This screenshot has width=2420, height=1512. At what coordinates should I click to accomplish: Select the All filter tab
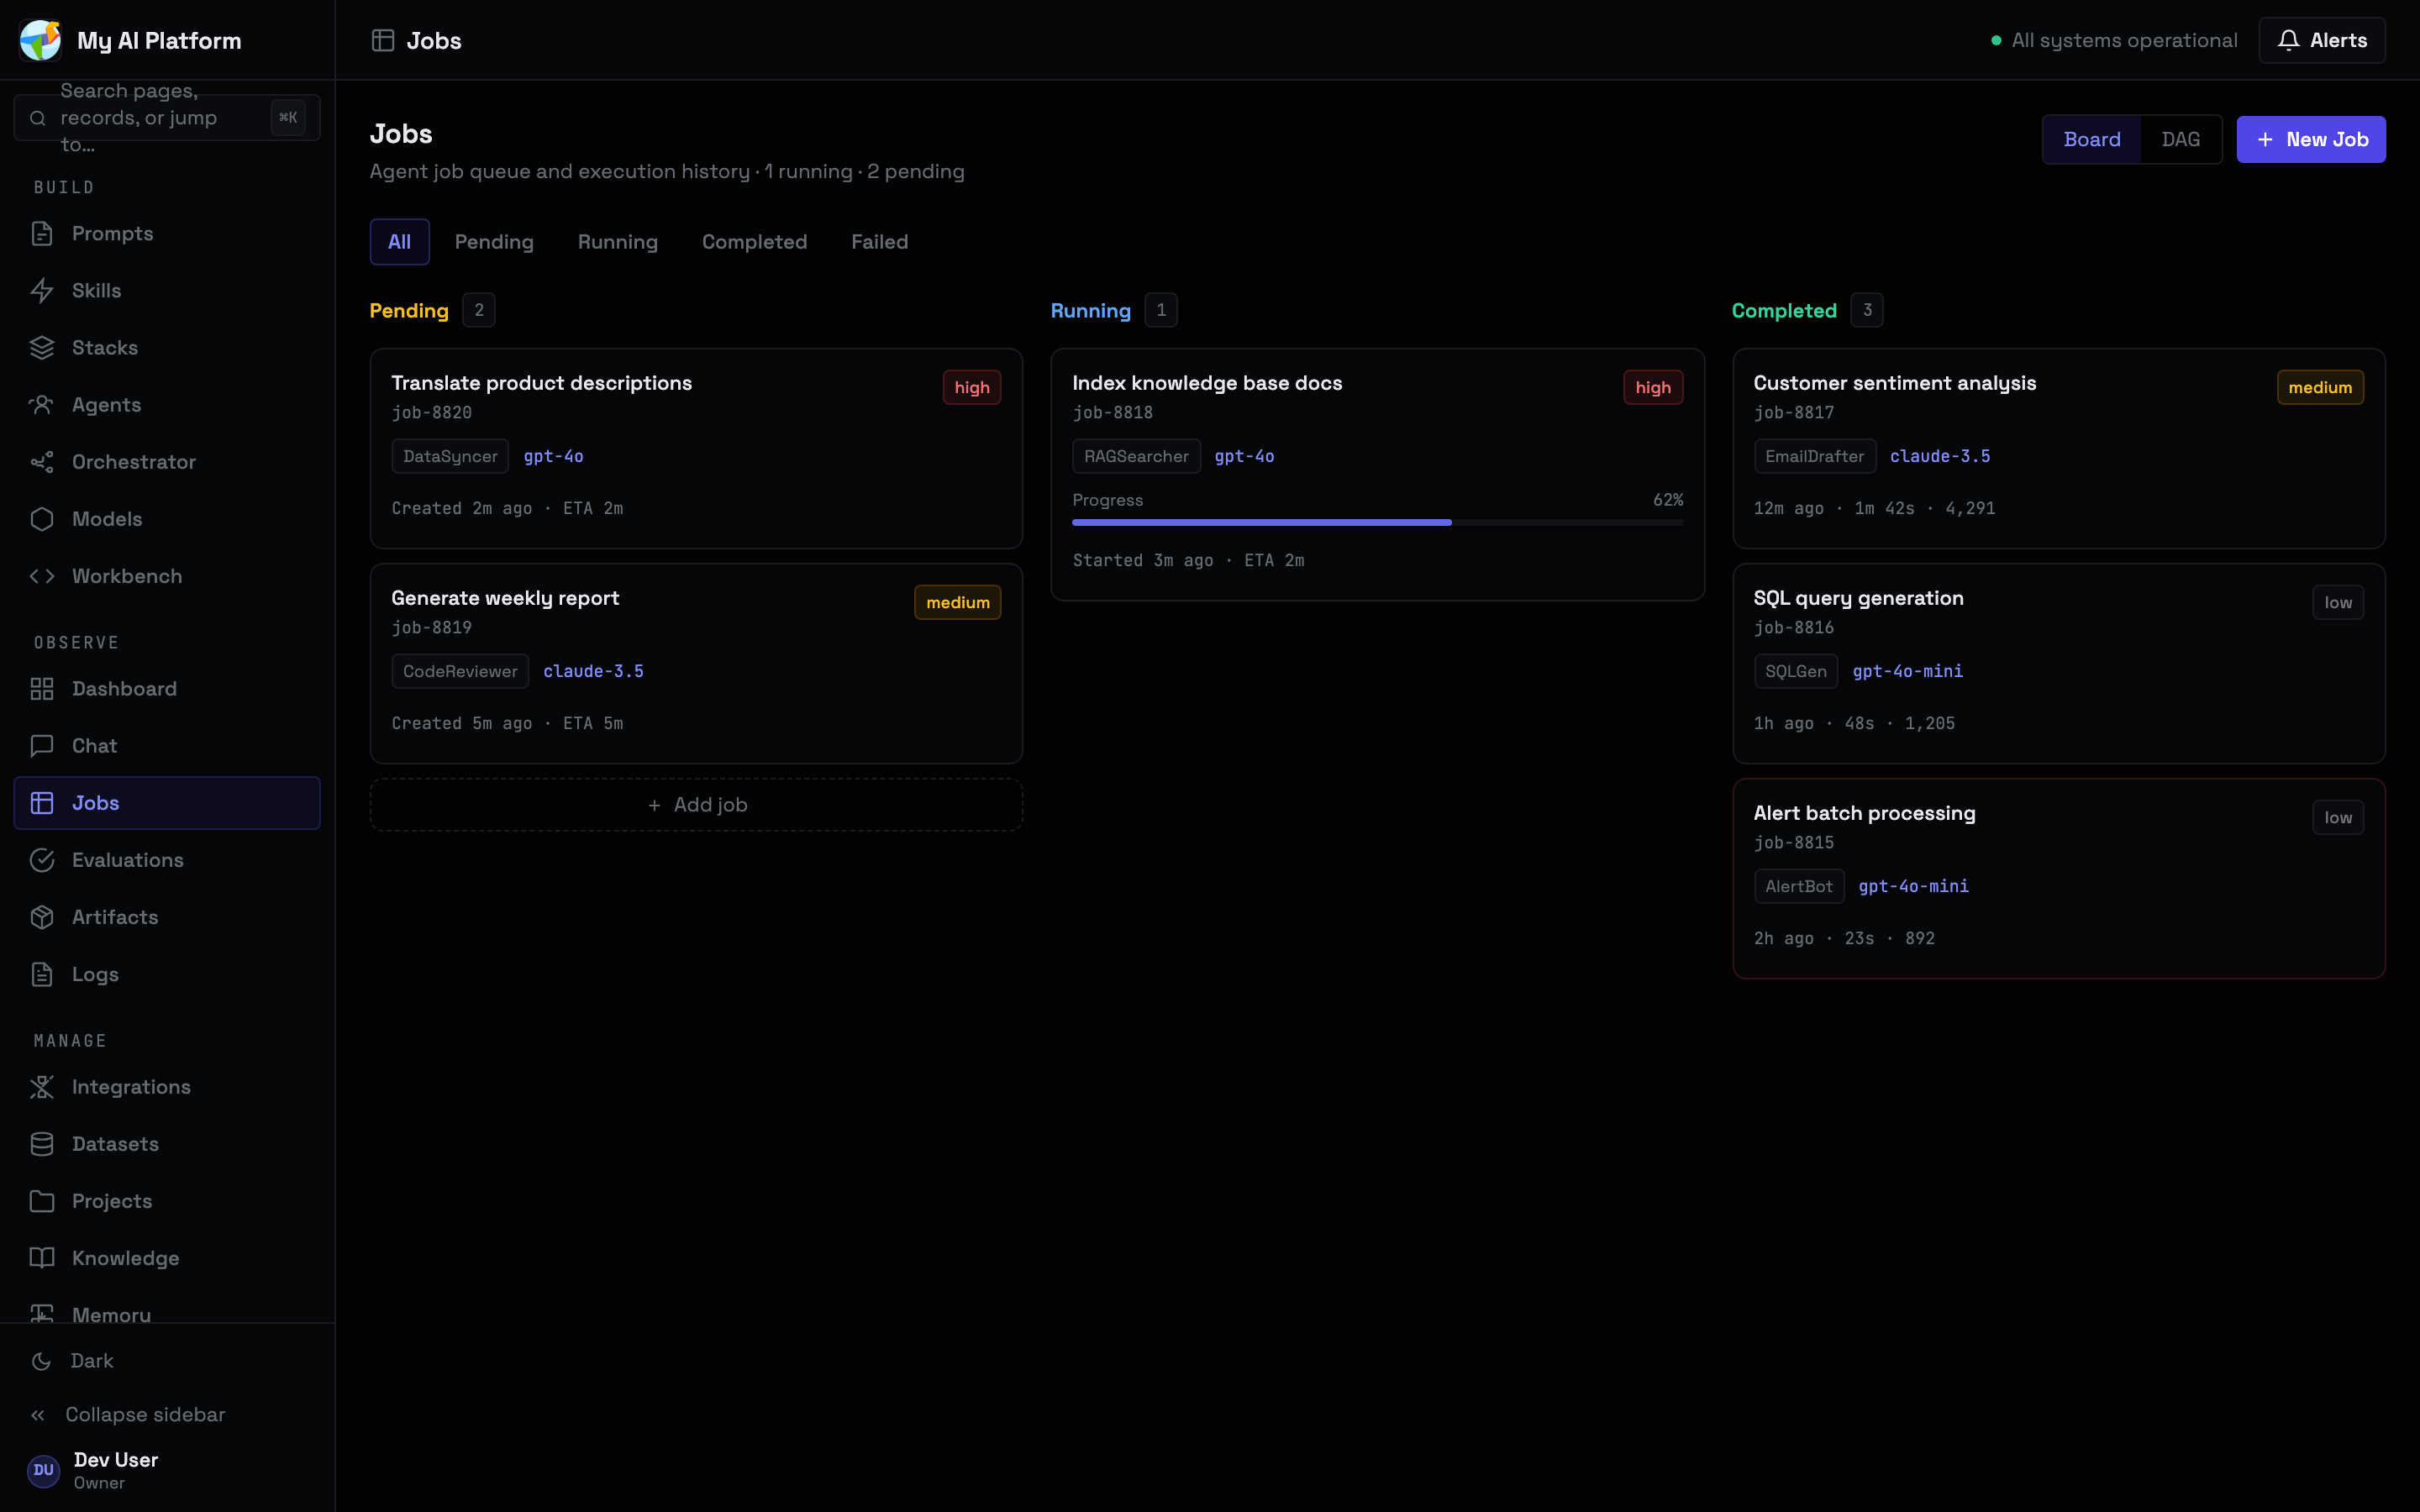click(399, 241)
